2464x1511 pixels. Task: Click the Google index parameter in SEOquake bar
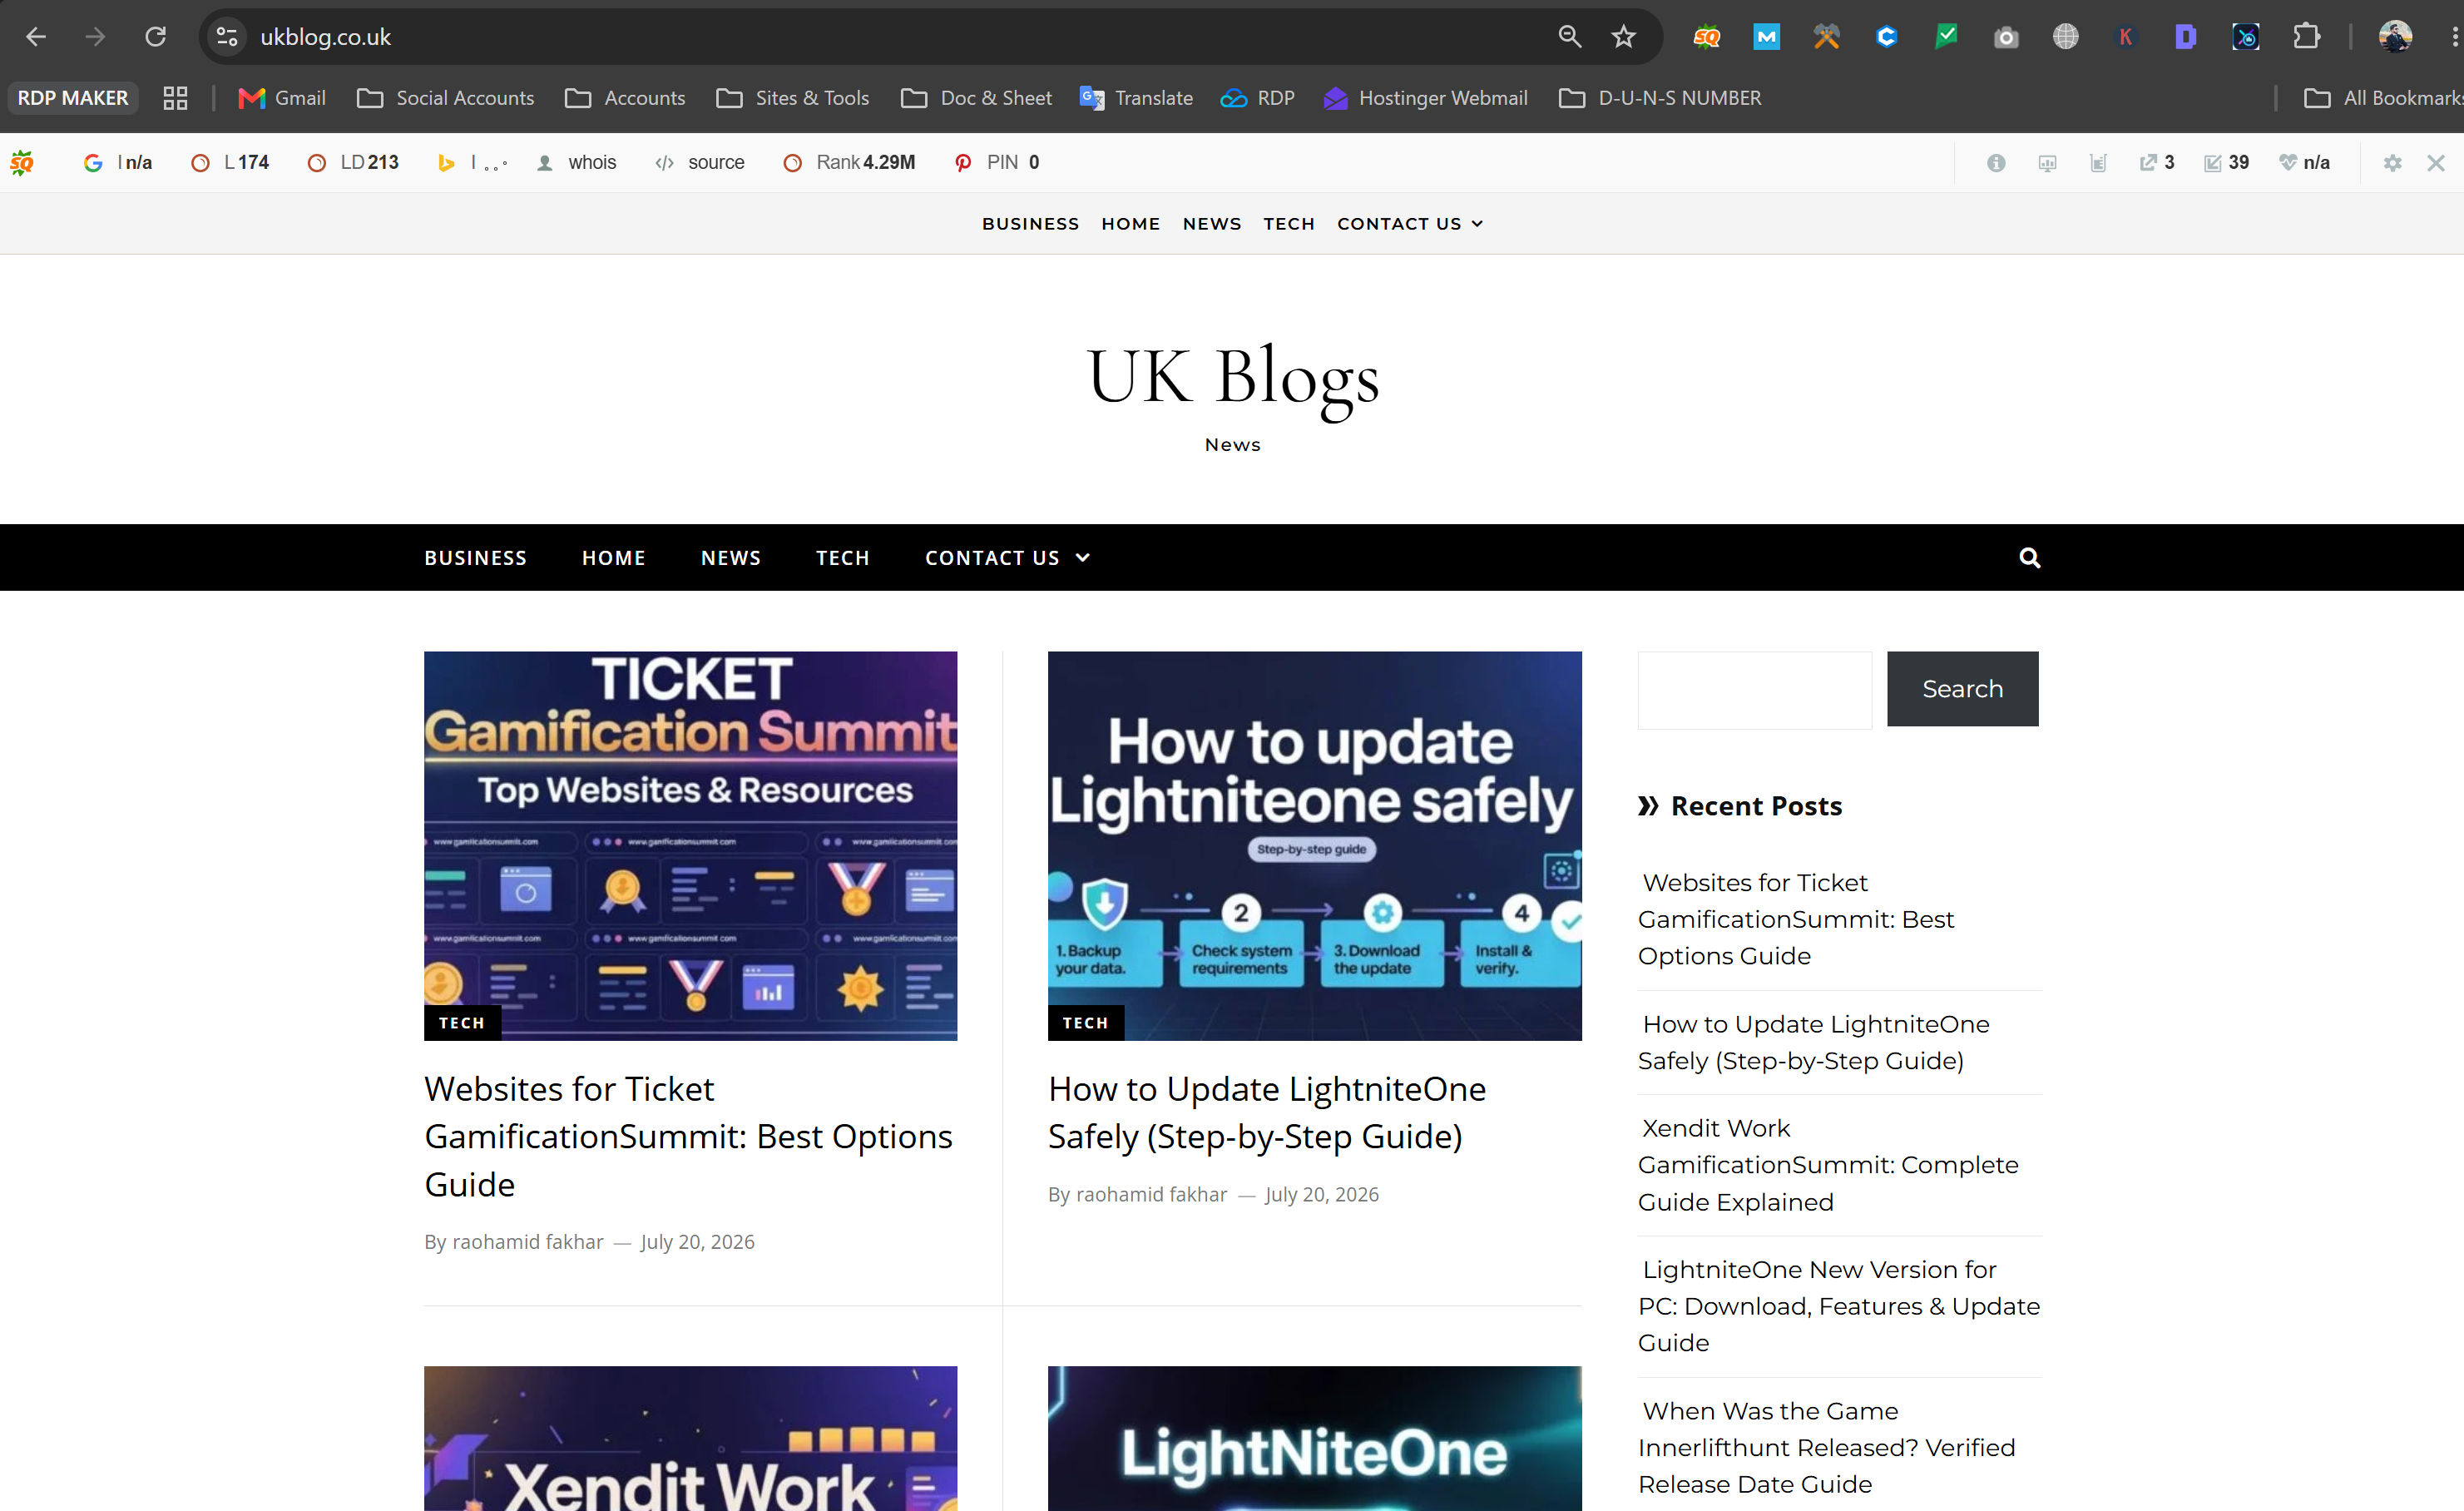(118, 162)
